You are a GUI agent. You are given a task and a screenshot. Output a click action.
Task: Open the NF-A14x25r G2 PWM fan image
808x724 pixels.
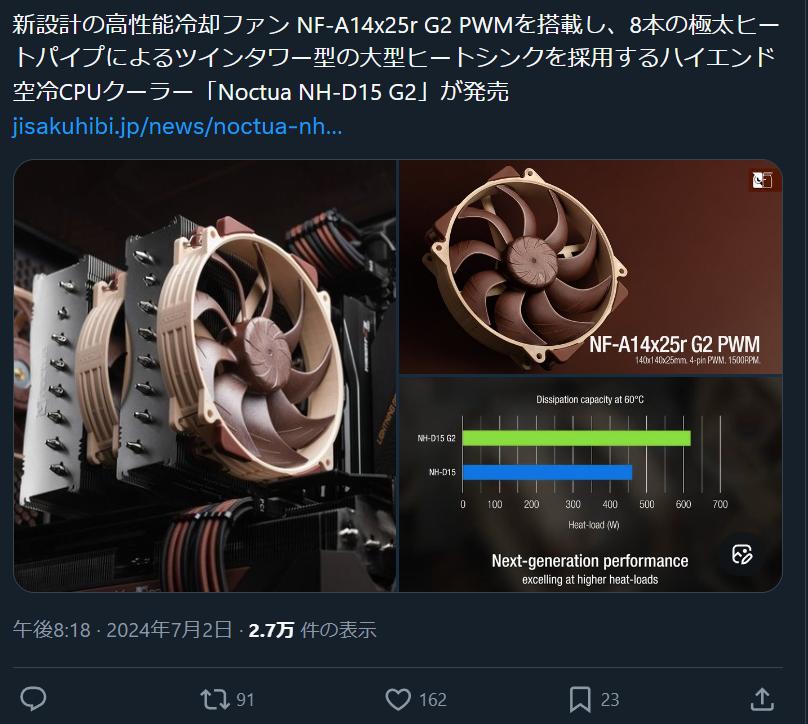[591, 267]
